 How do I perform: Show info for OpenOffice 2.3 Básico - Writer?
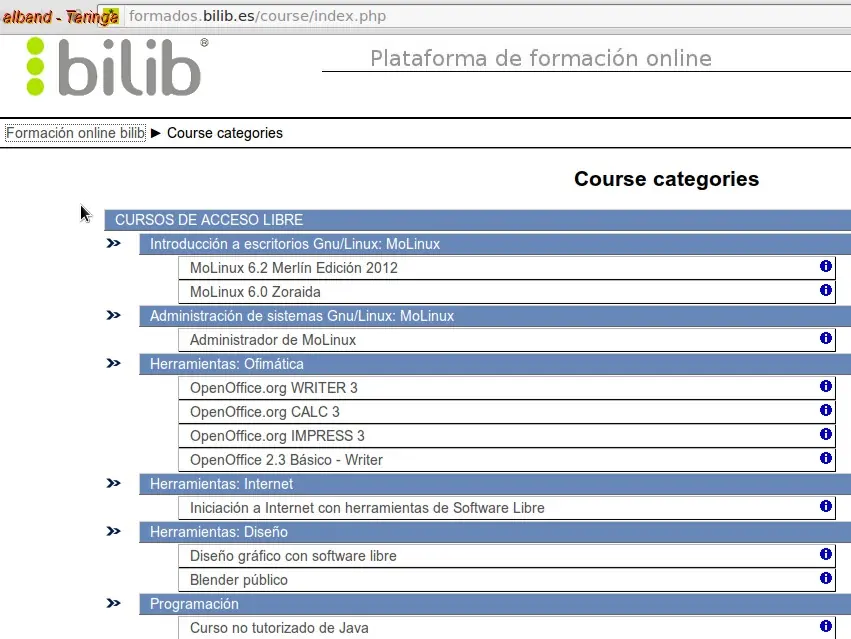825,458
